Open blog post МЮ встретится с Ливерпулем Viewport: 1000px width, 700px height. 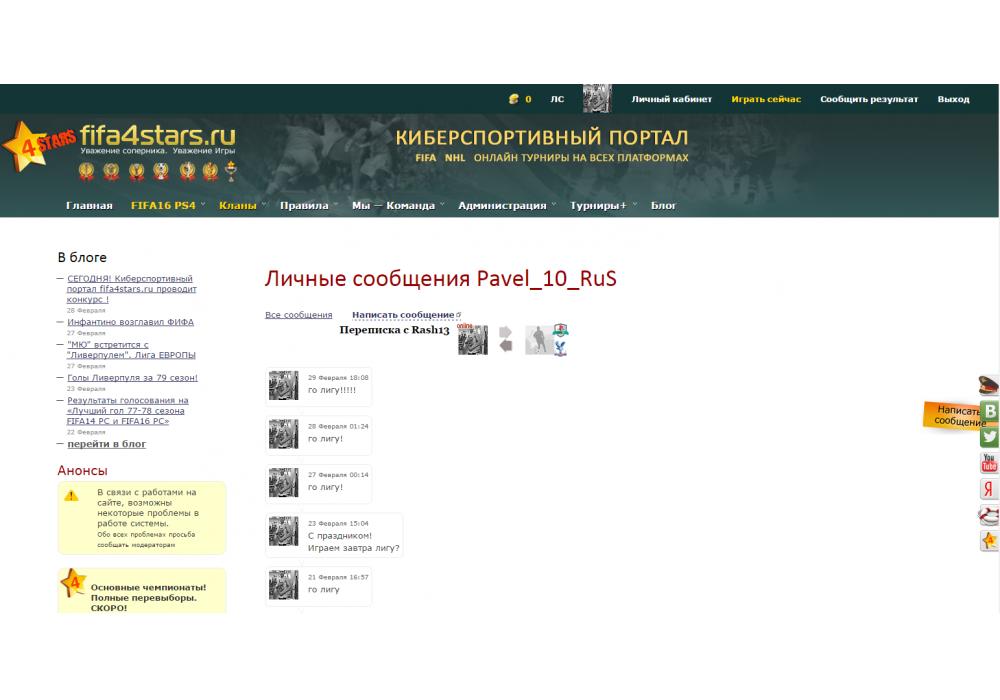[x=131, y=349]
